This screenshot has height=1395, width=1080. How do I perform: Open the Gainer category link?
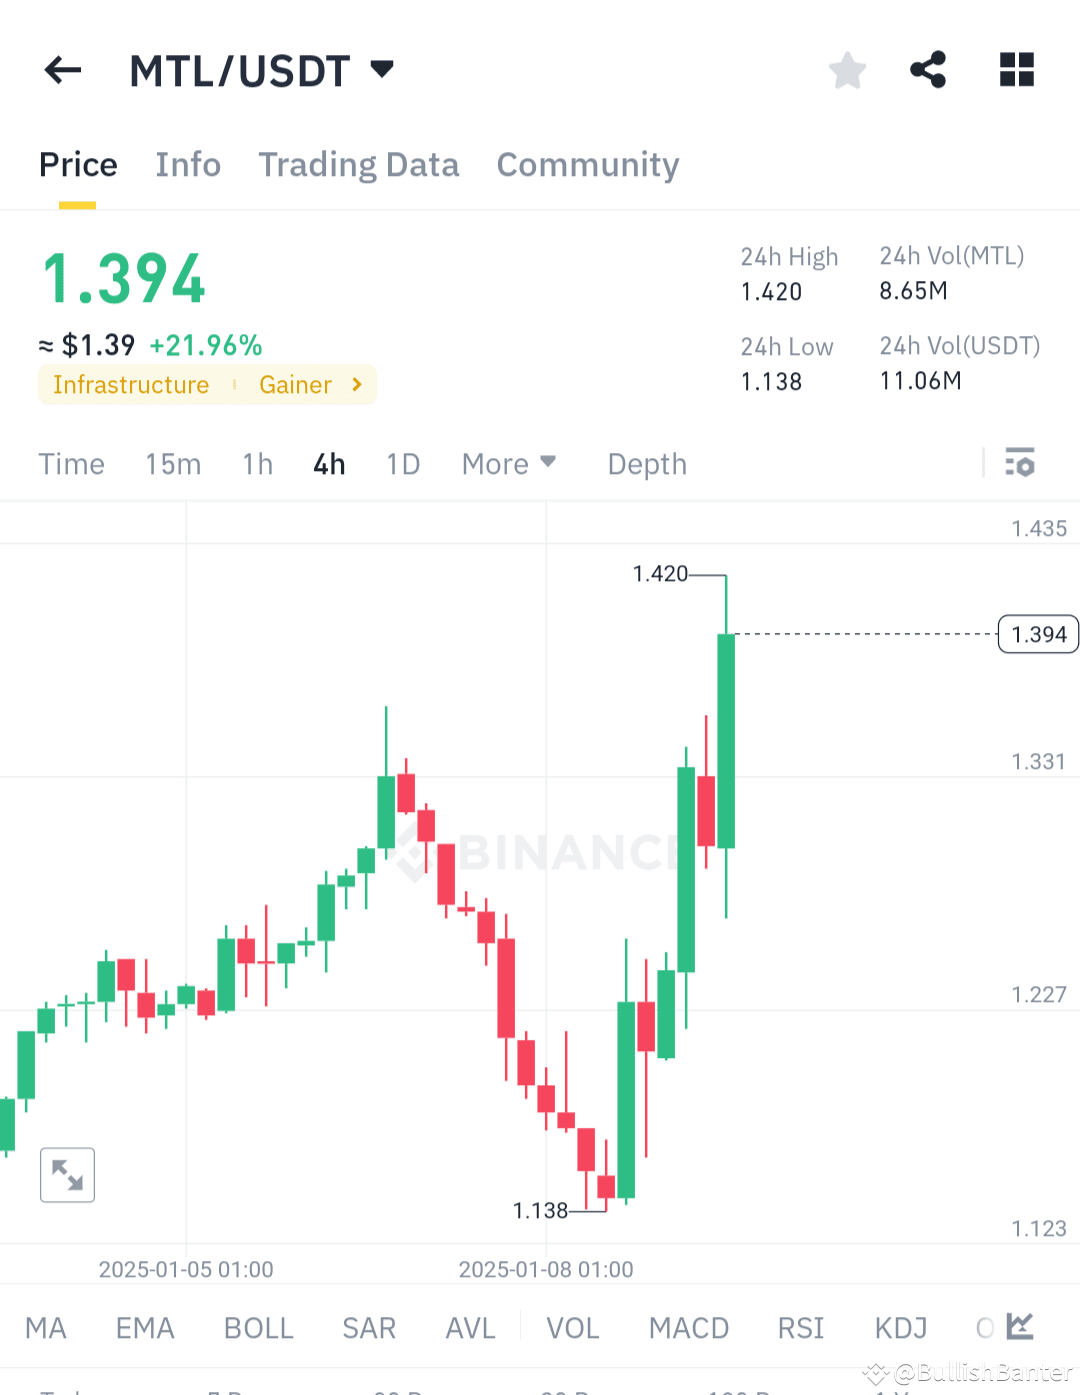pos(295,384)
